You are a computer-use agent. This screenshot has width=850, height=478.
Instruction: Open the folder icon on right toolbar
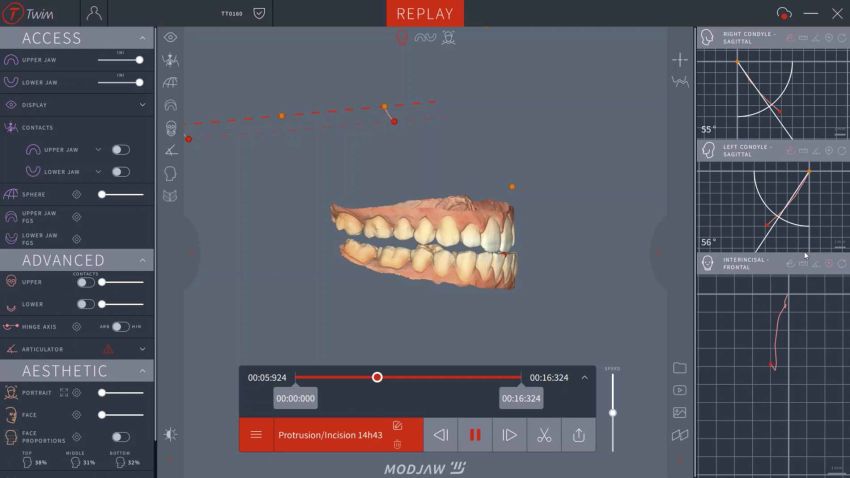pos(680,368)
